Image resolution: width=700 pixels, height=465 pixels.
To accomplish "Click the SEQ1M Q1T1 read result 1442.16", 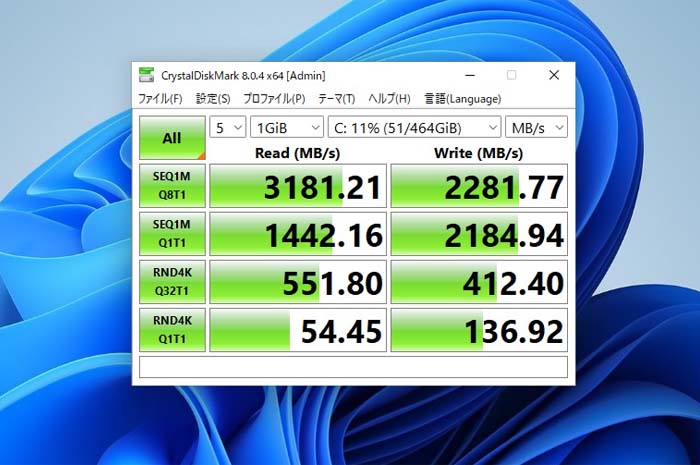I will 298,234.
